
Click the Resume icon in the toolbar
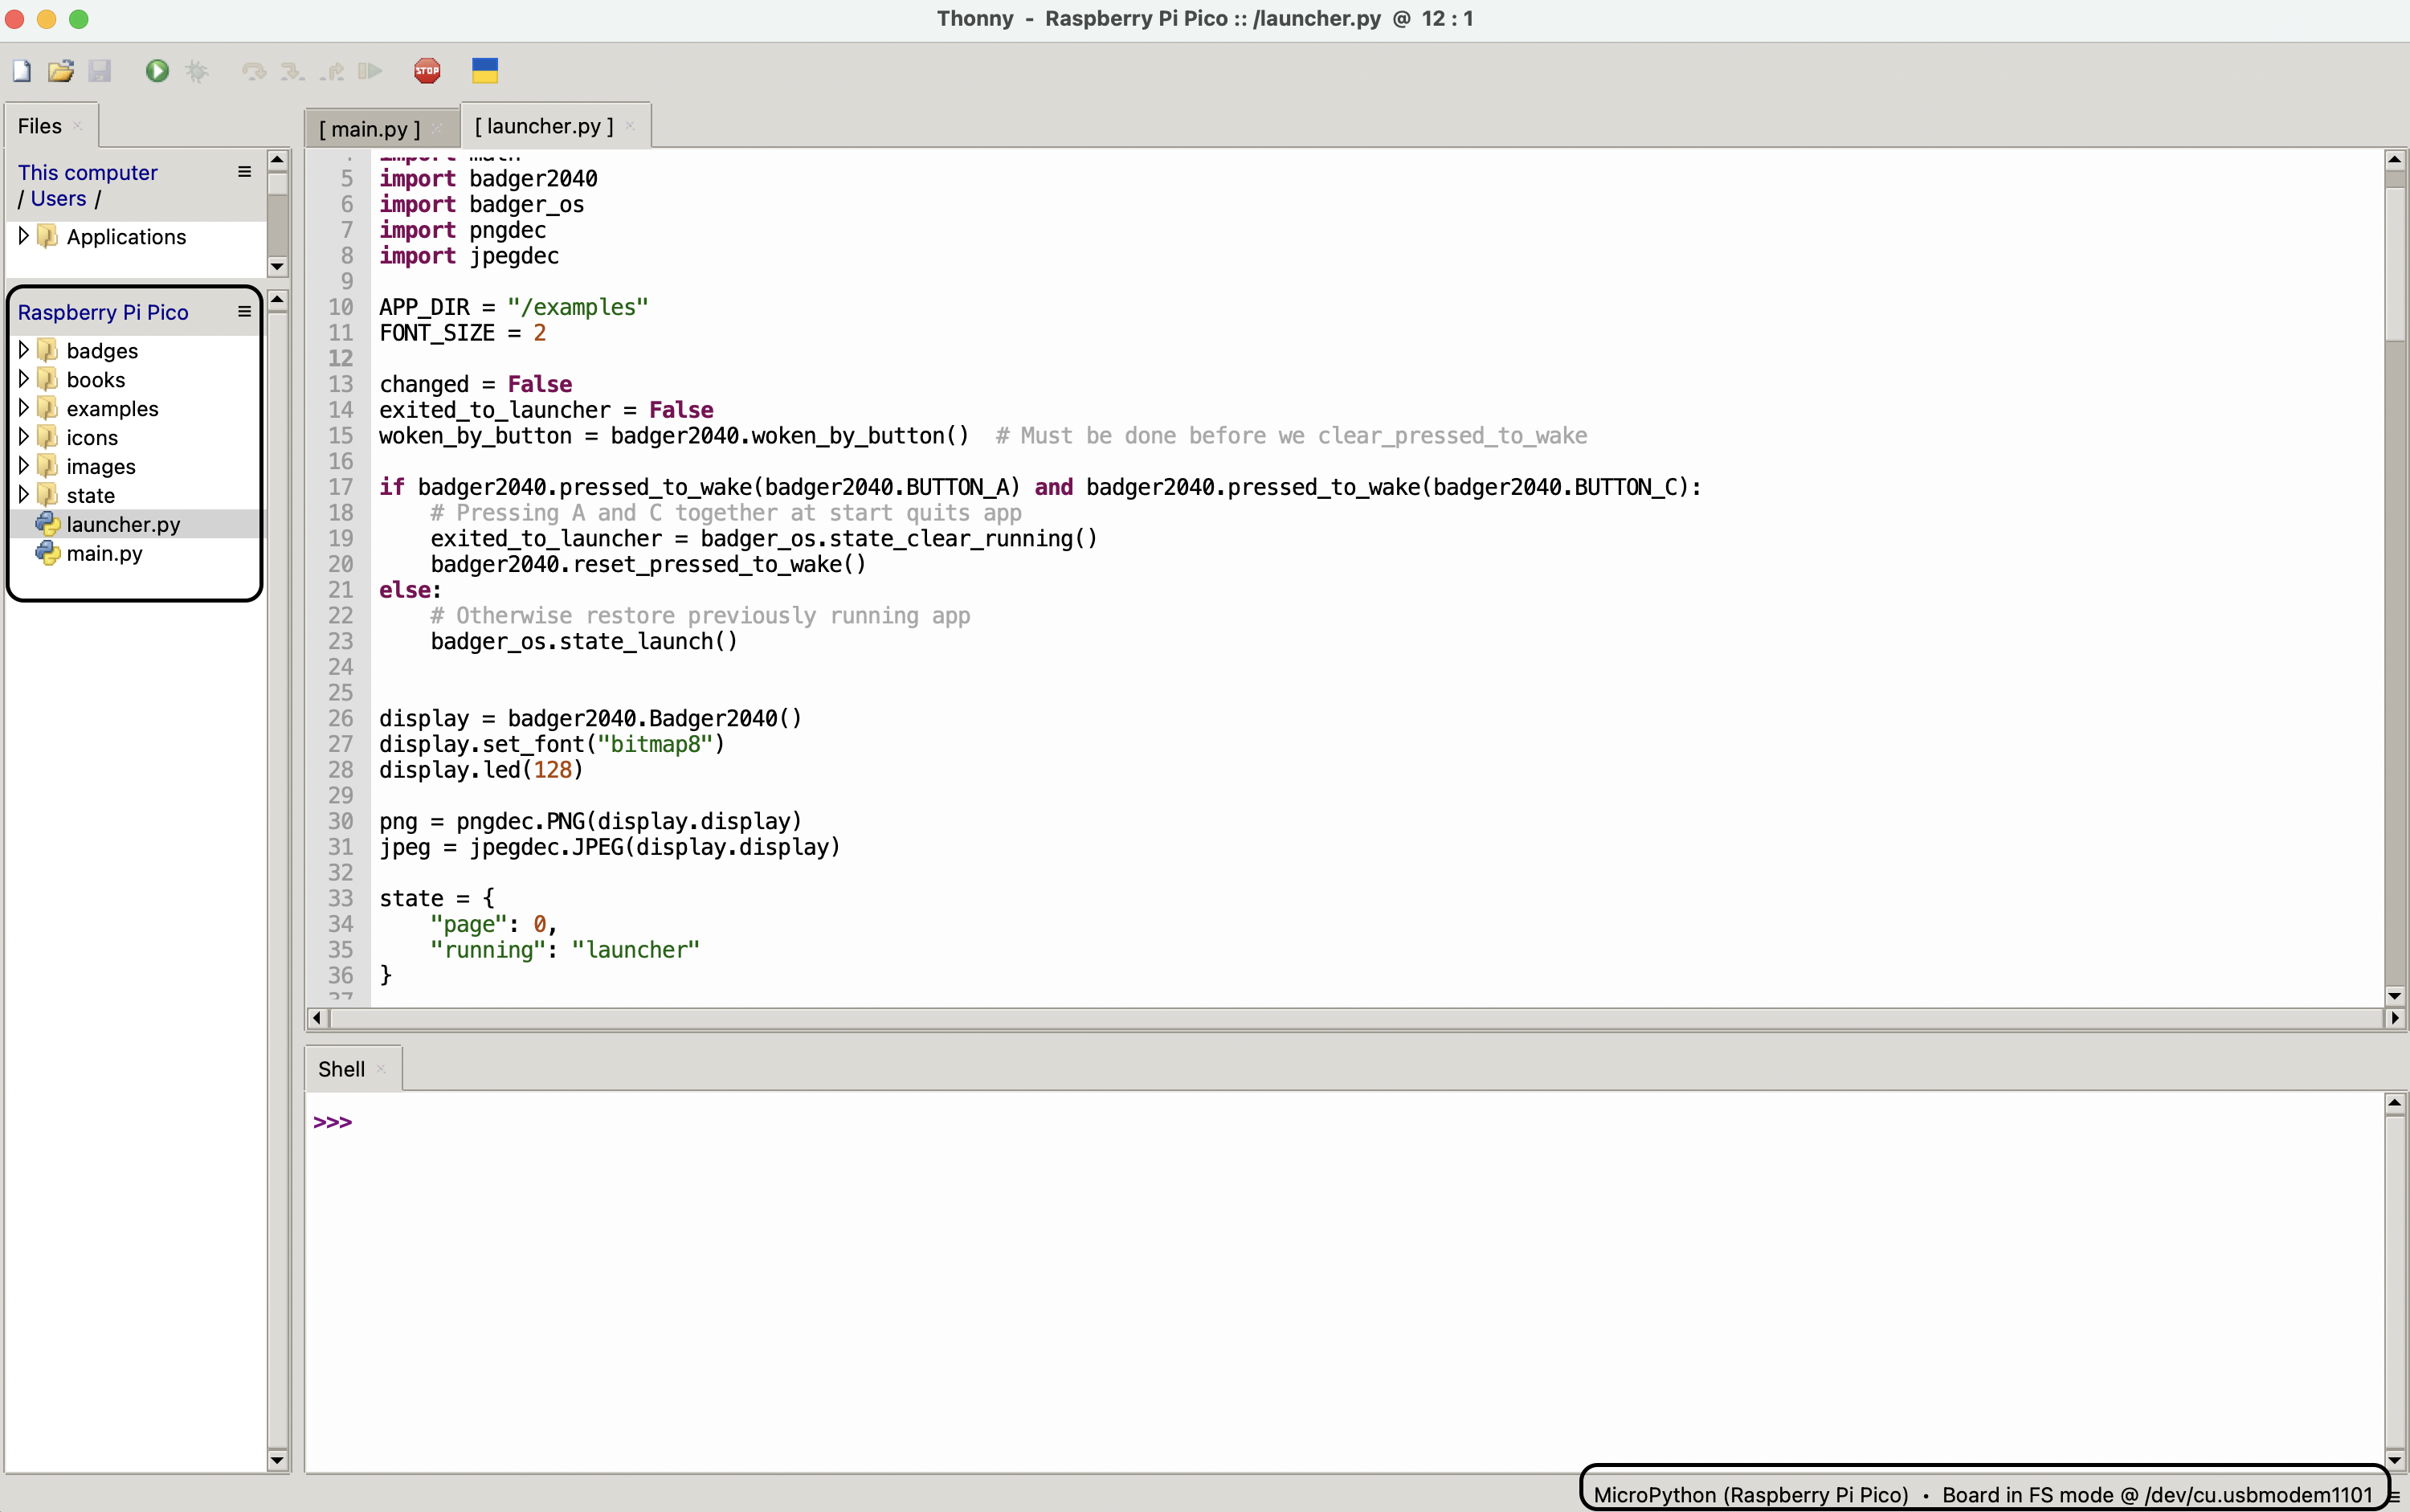(x=370, y=71)
